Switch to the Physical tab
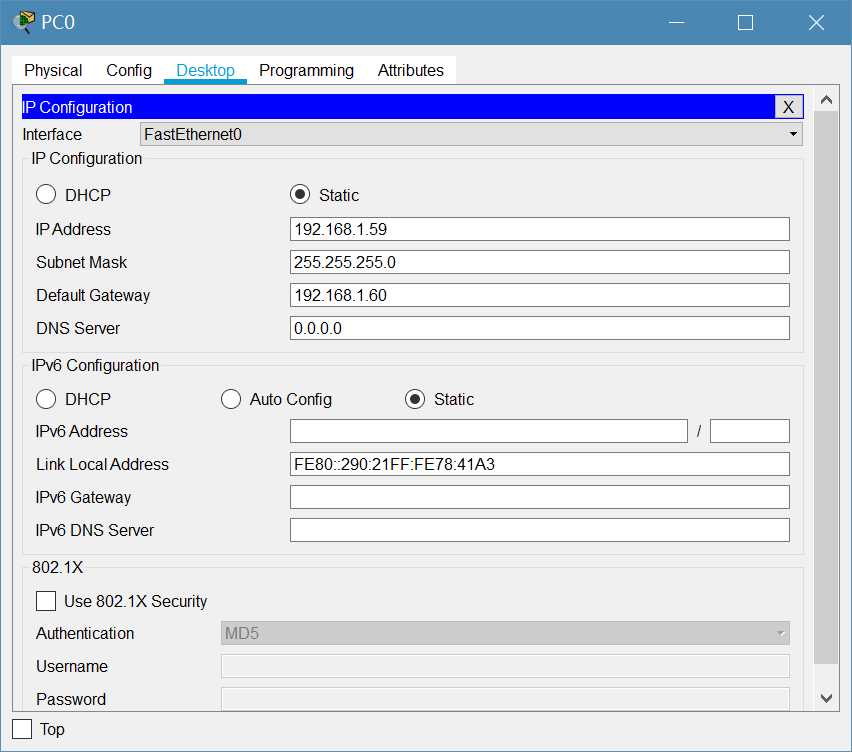This screenshot has width=852, height=752. [x=53, y=70]
